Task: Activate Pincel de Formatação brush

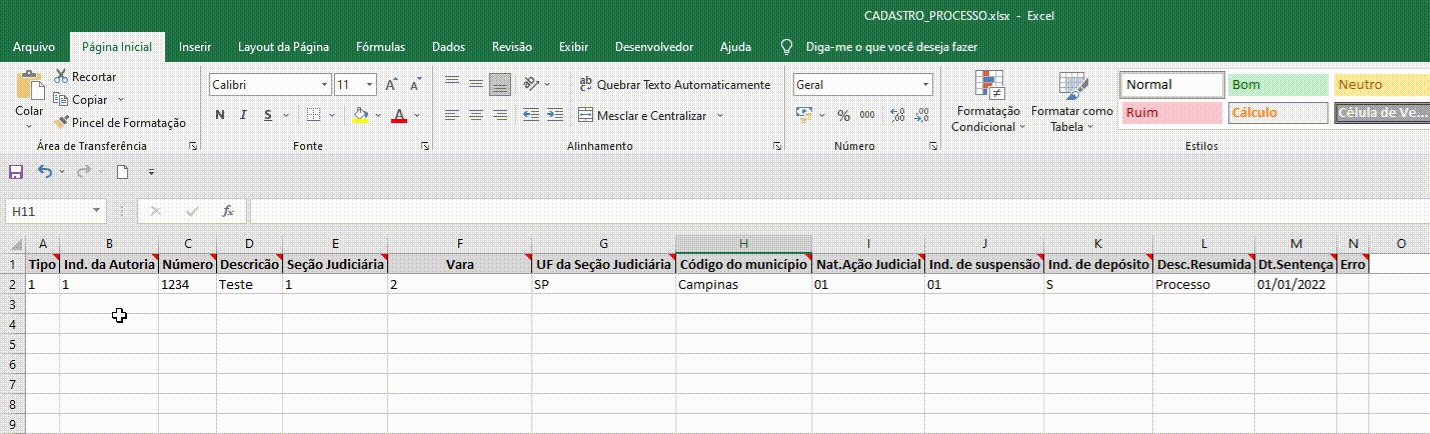Action: click(120, 123)
